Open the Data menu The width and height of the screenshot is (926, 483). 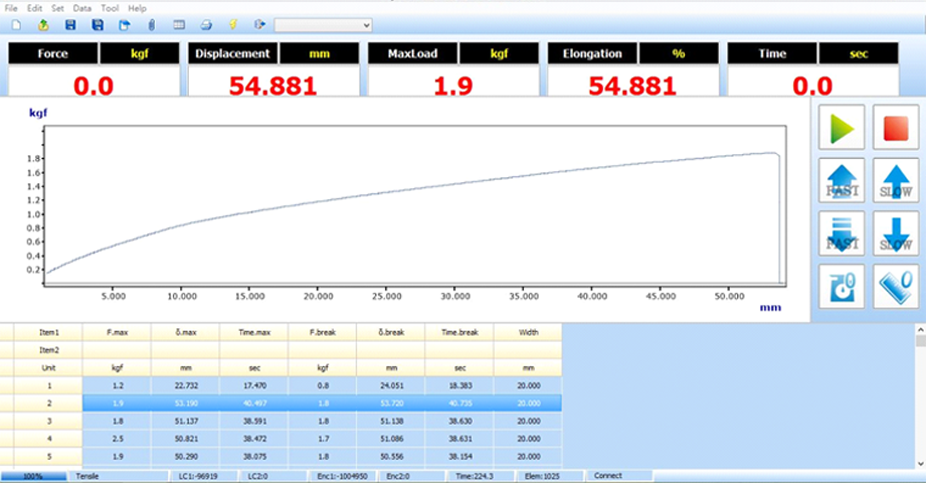tap(82, 8)
